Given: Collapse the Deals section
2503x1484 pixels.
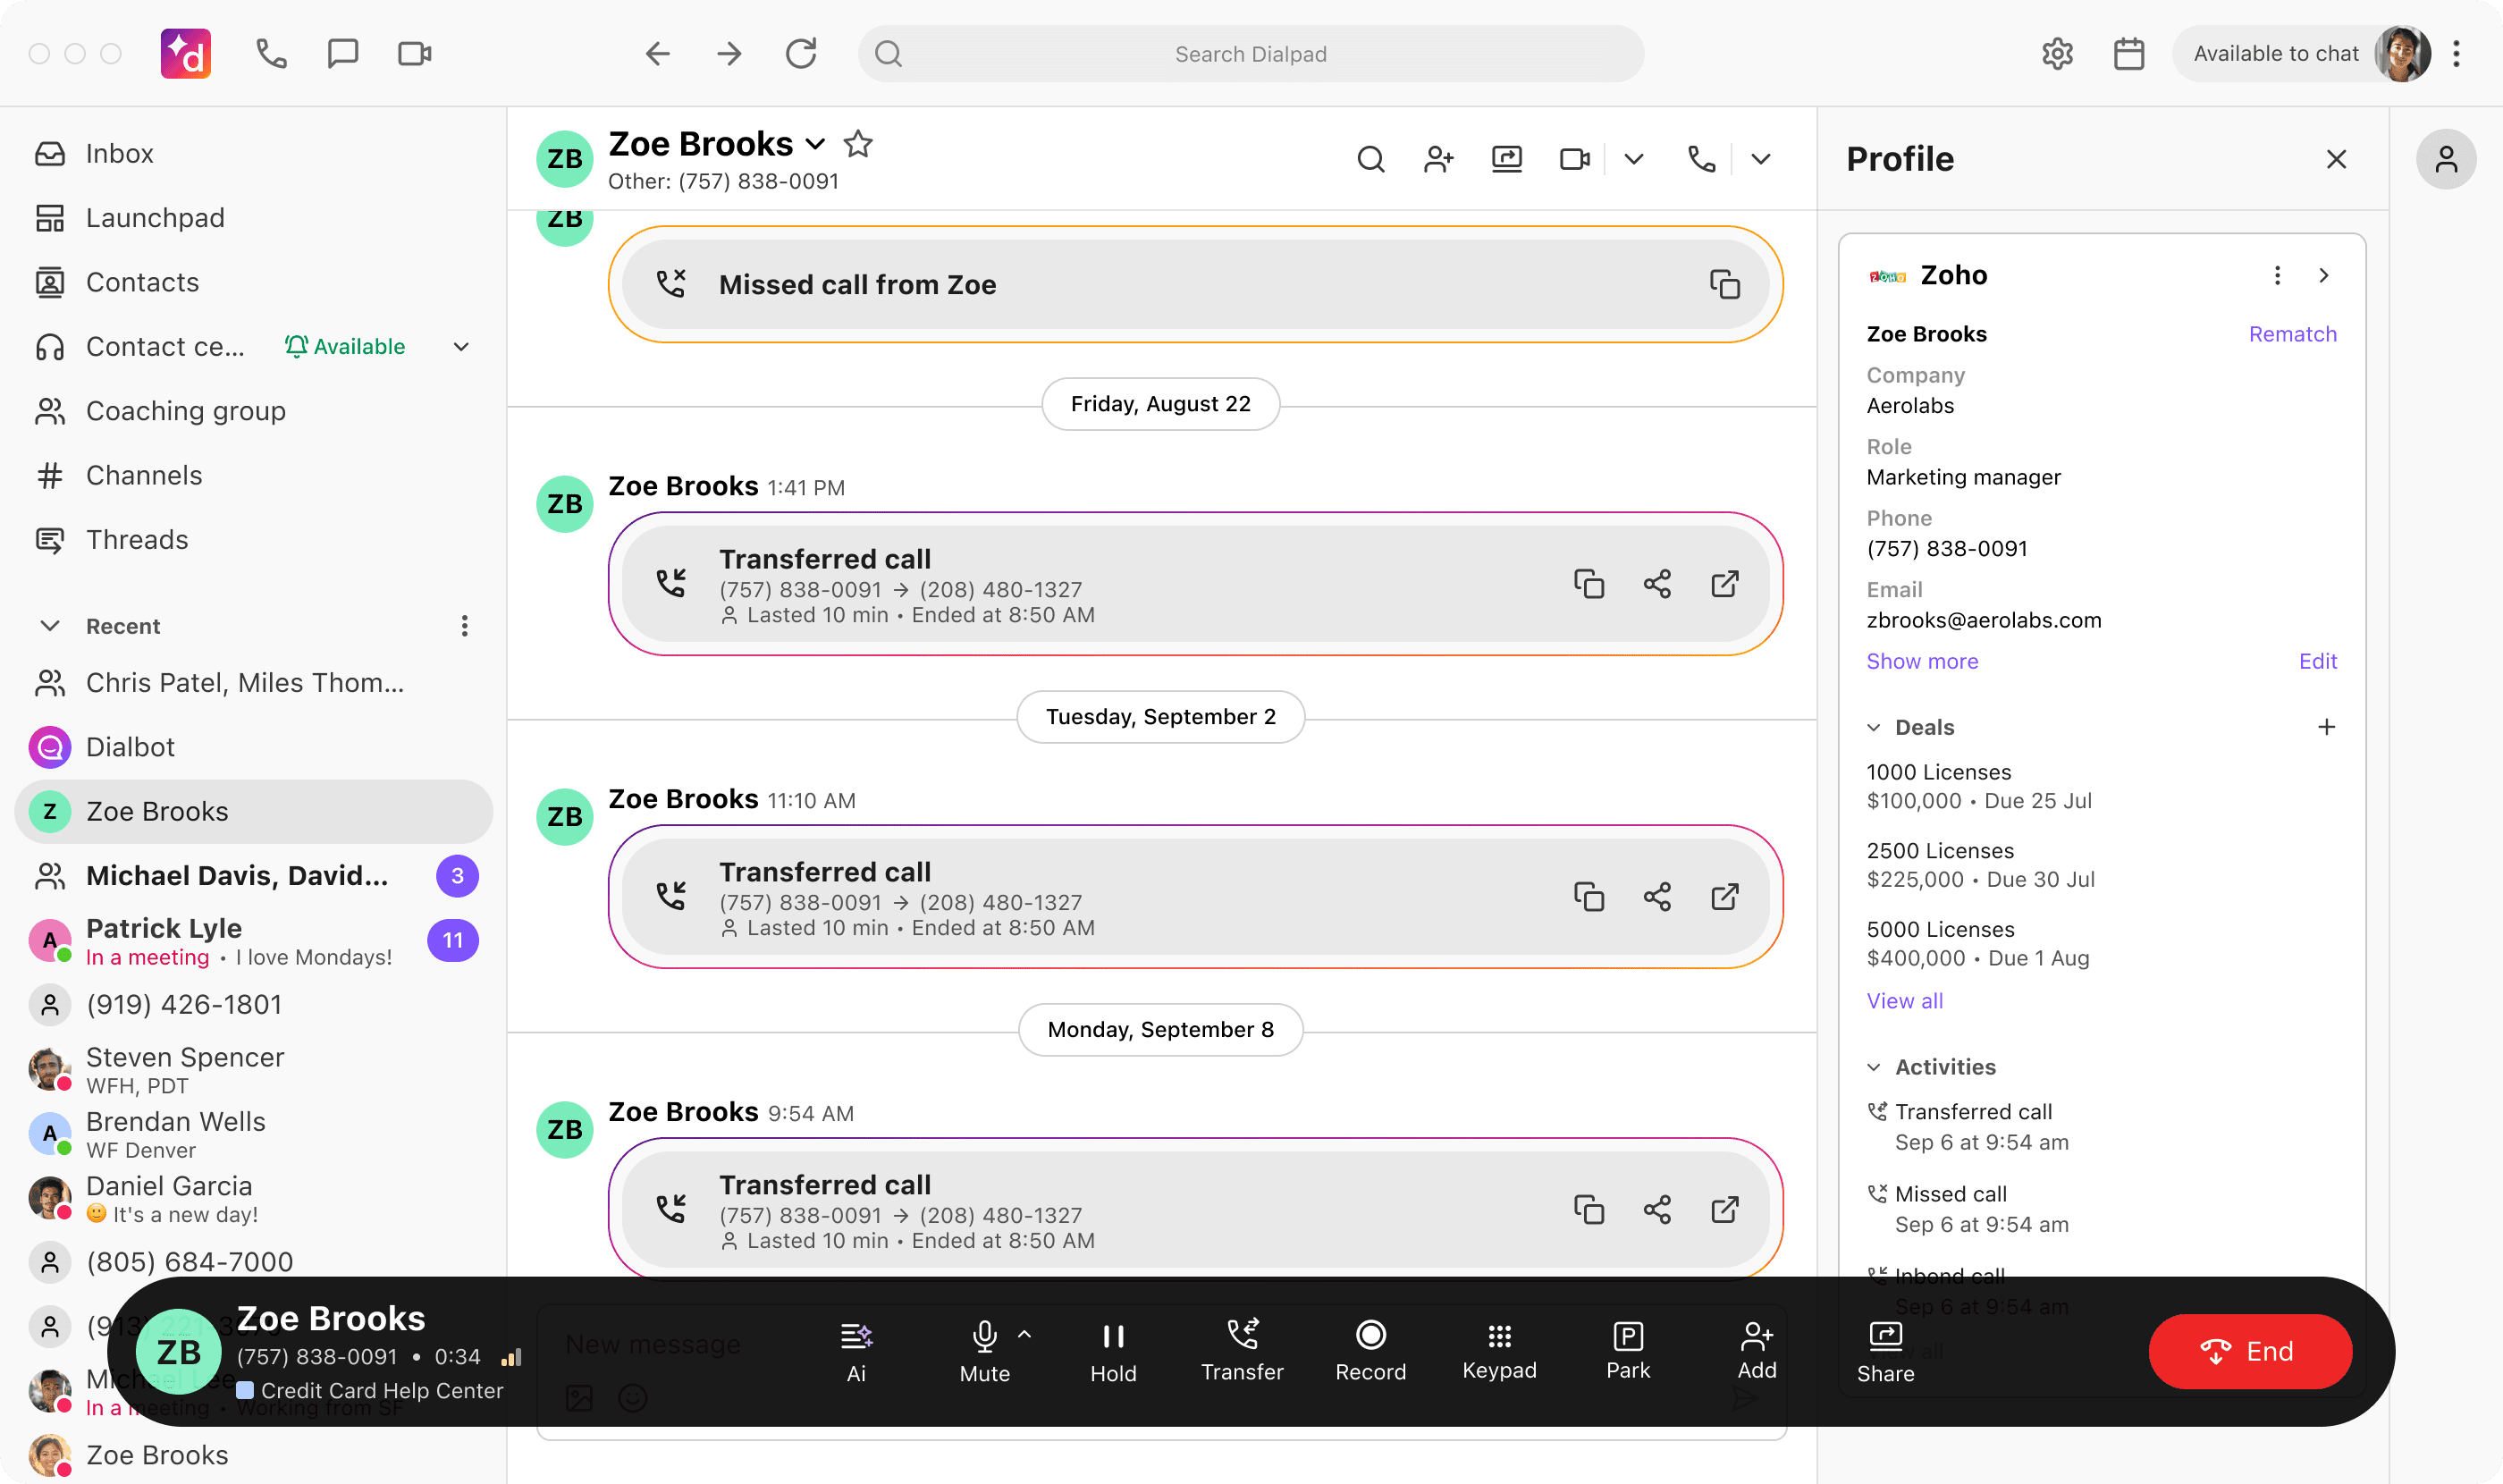Looking at the screenshot, I should pos(1874,727).
